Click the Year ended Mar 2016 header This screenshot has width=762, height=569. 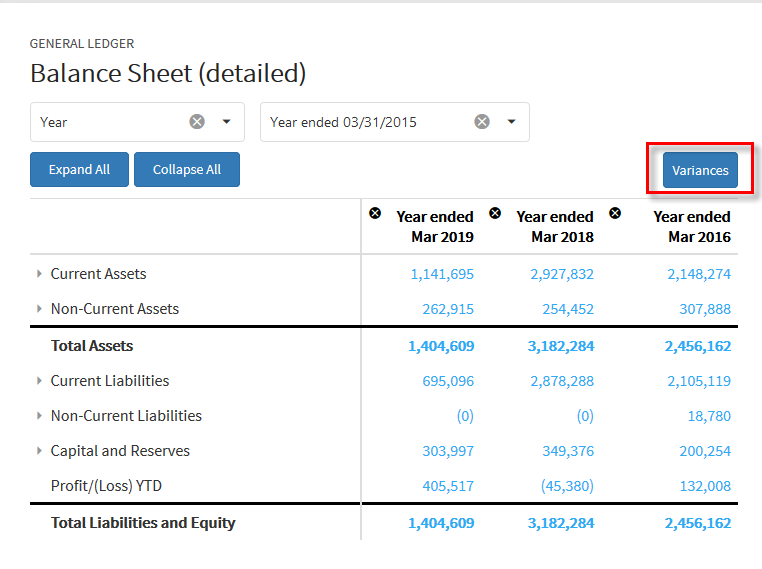click(692, 226)
